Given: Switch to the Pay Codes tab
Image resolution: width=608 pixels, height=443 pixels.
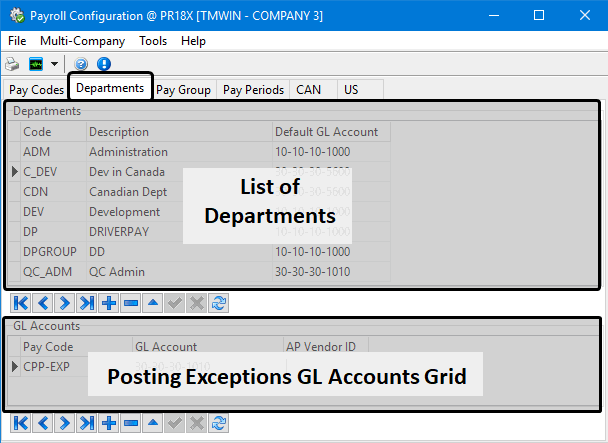Looking at the screenshot, I should click(34, 89).
